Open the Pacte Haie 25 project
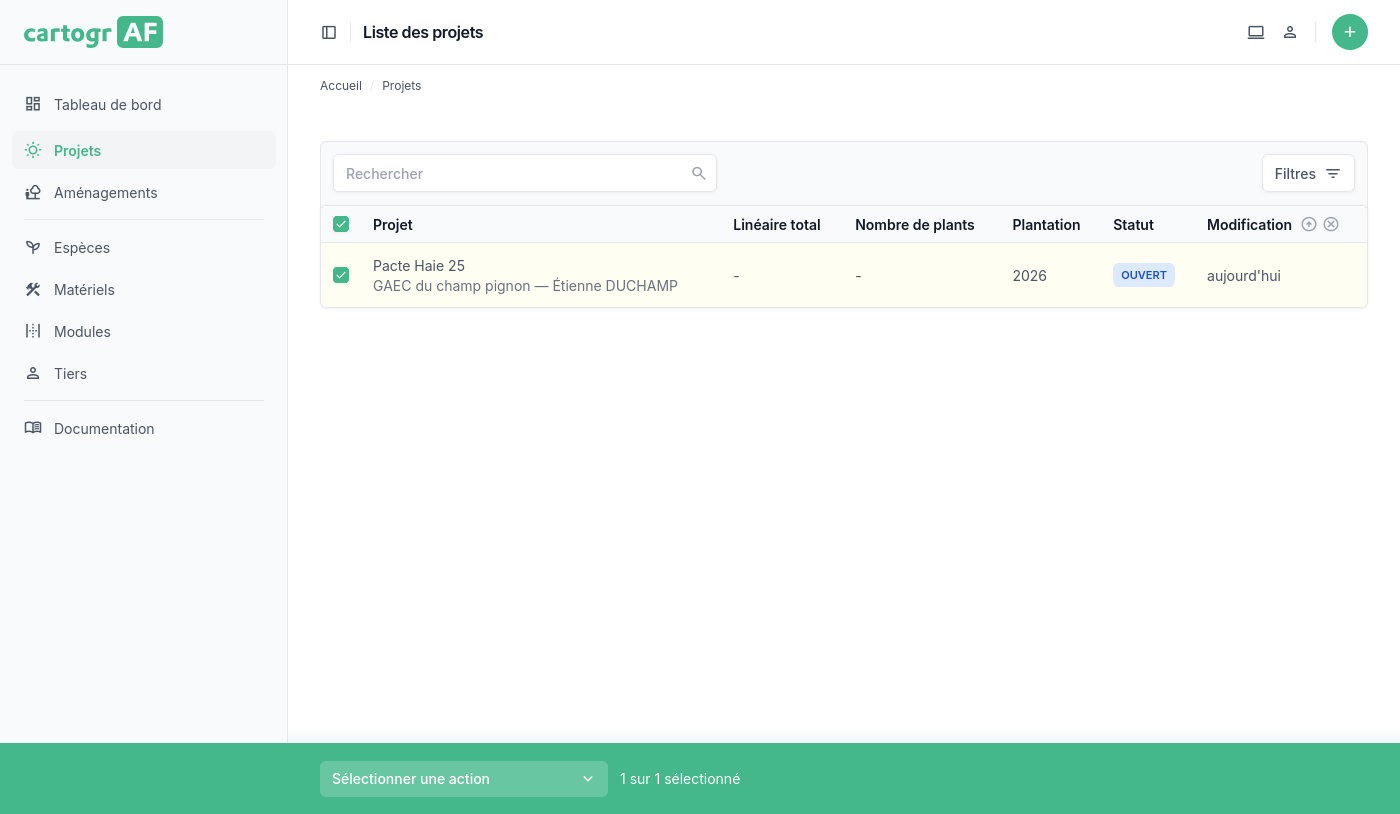This screenshot has height=814, width=1400. [x=419, y=266]
